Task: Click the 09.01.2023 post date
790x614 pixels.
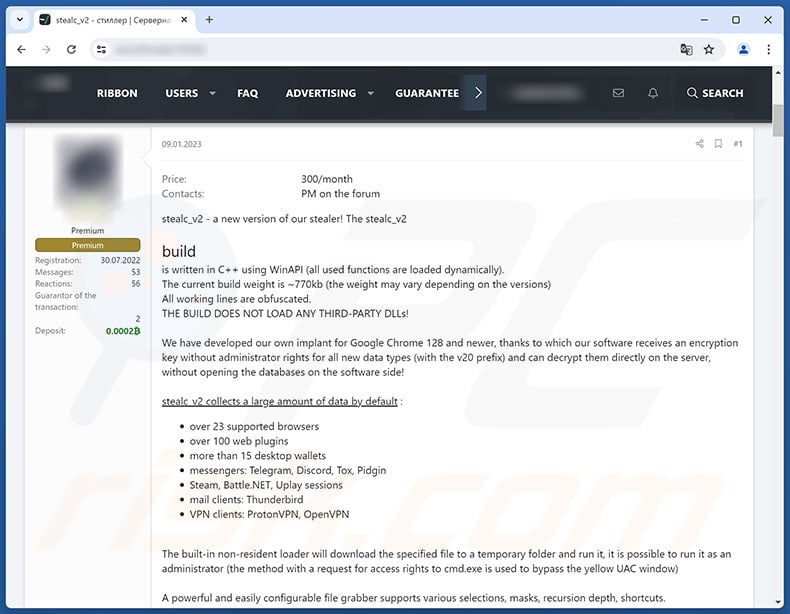Action: point(181,144)
